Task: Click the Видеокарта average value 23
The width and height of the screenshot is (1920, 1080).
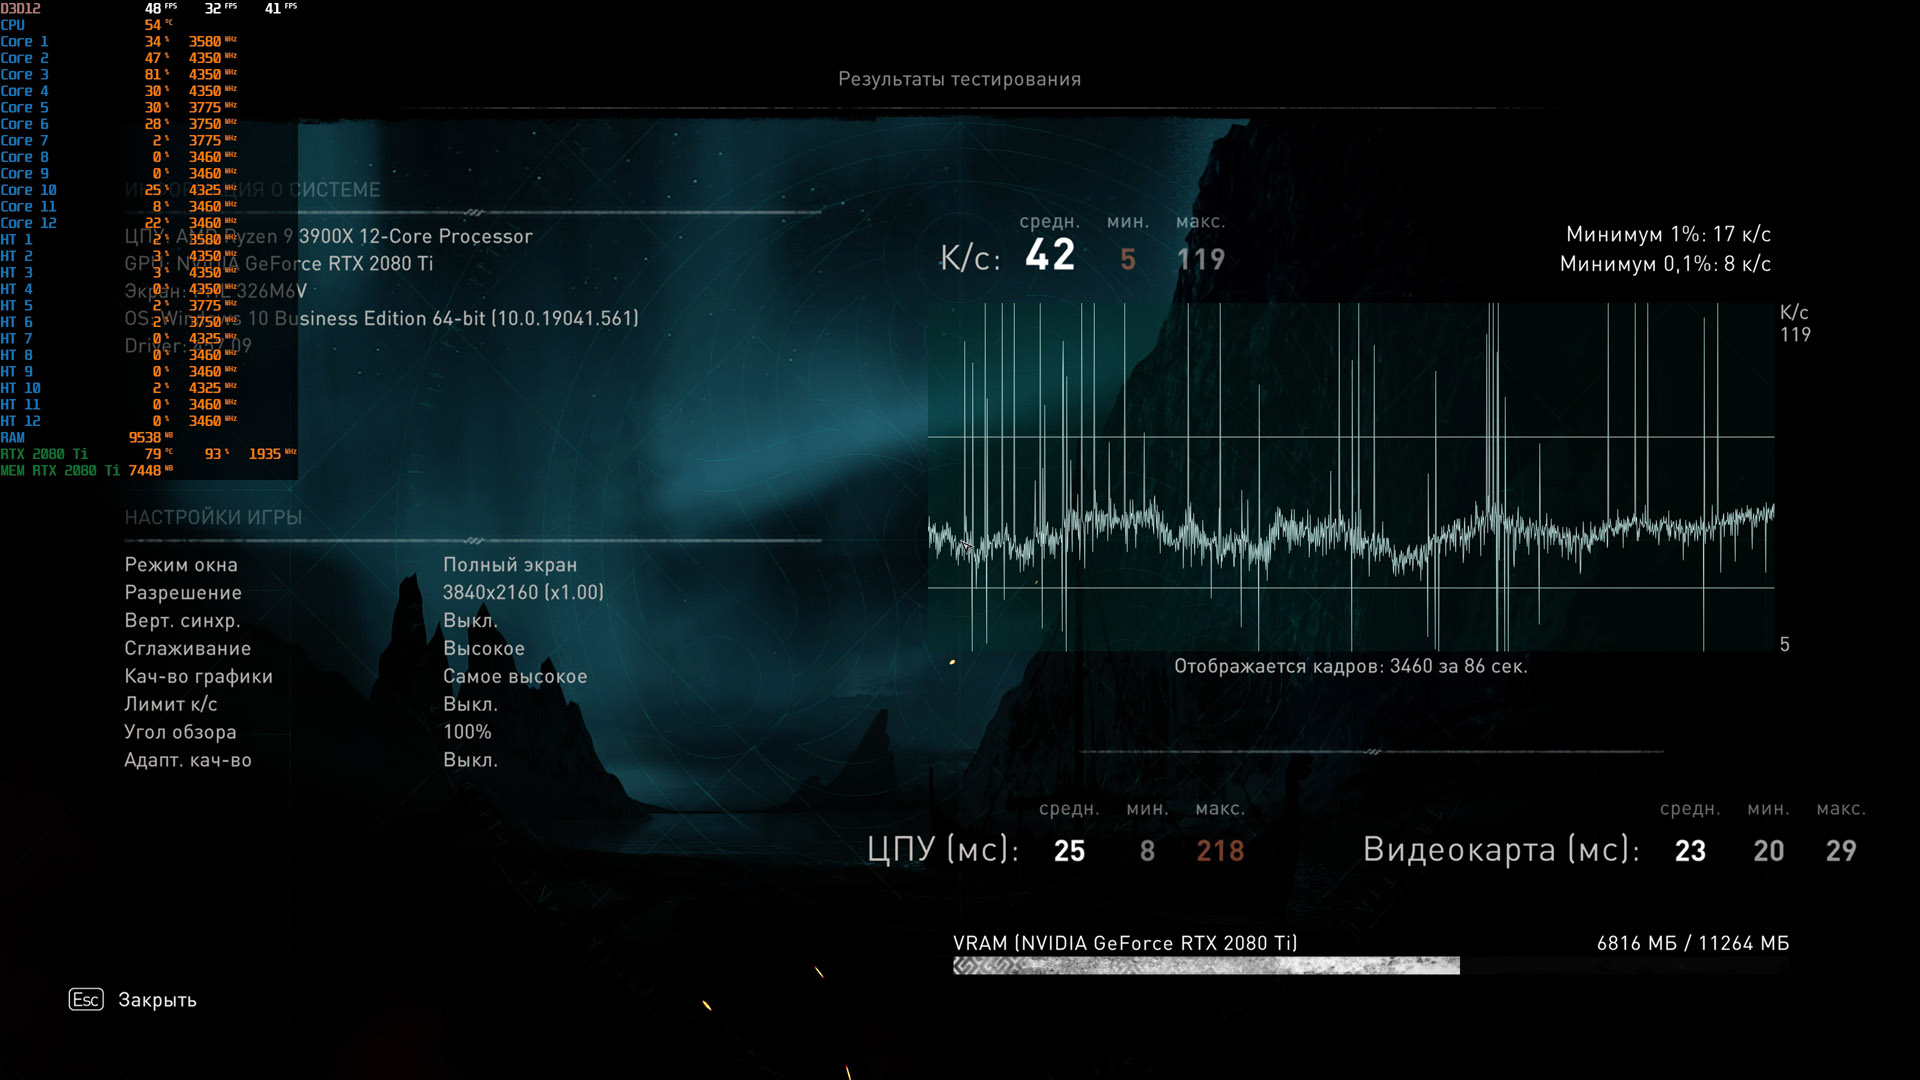Action: [x=1690, y=851]
